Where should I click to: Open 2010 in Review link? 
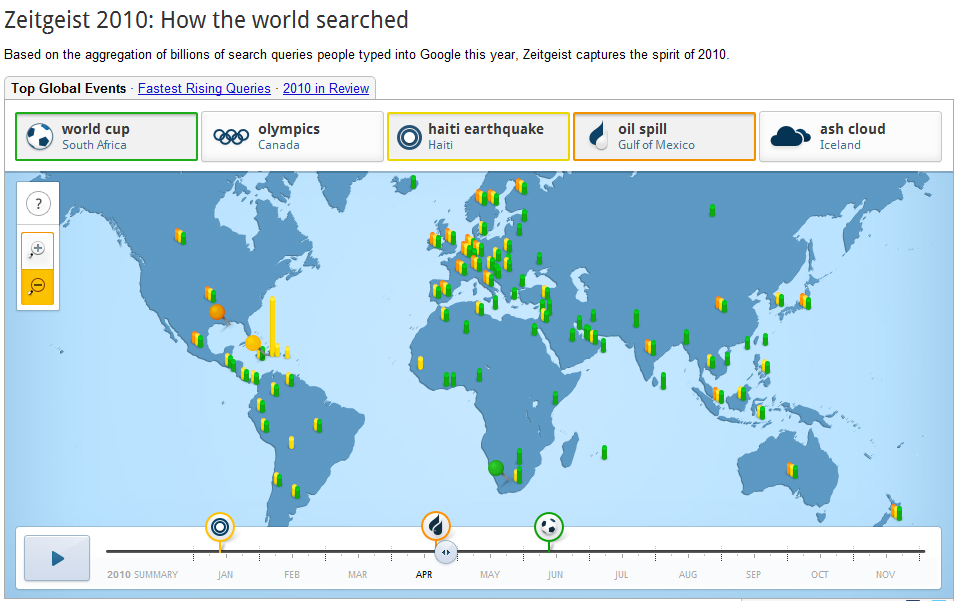(326, 88)
